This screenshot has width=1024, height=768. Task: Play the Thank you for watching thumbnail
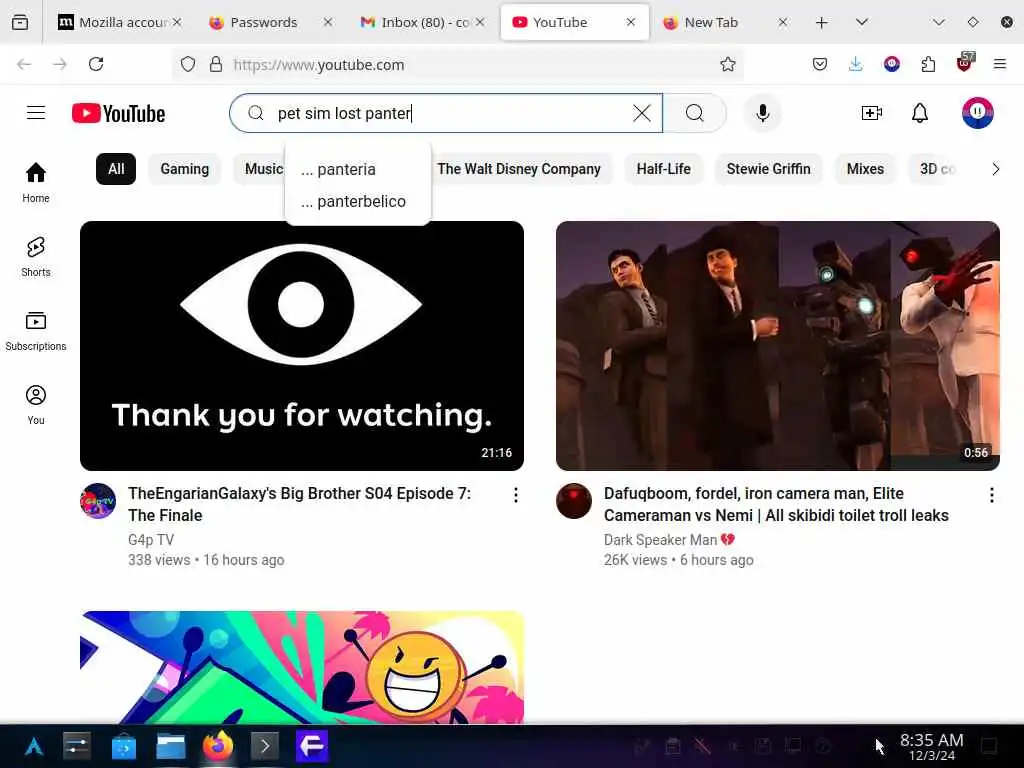[x=302, y=345]
